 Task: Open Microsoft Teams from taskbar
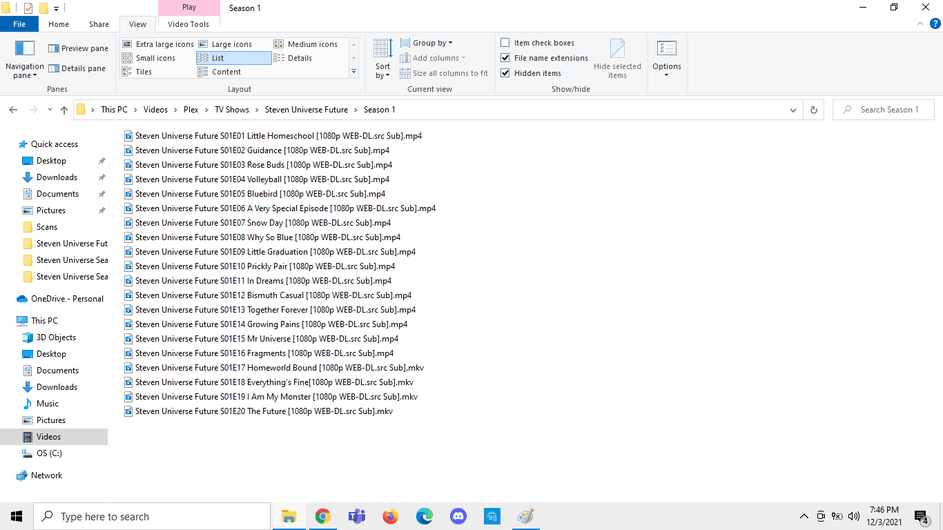pos(357,516)
